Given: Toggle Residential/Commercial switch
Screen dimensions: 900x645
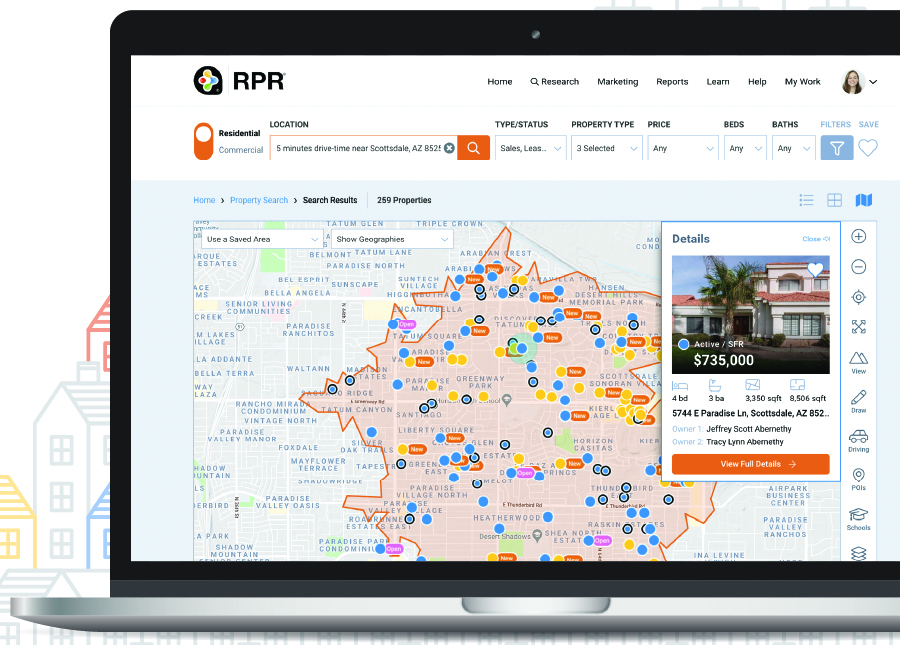Looking at the screenshot, I should click(203, 141).
